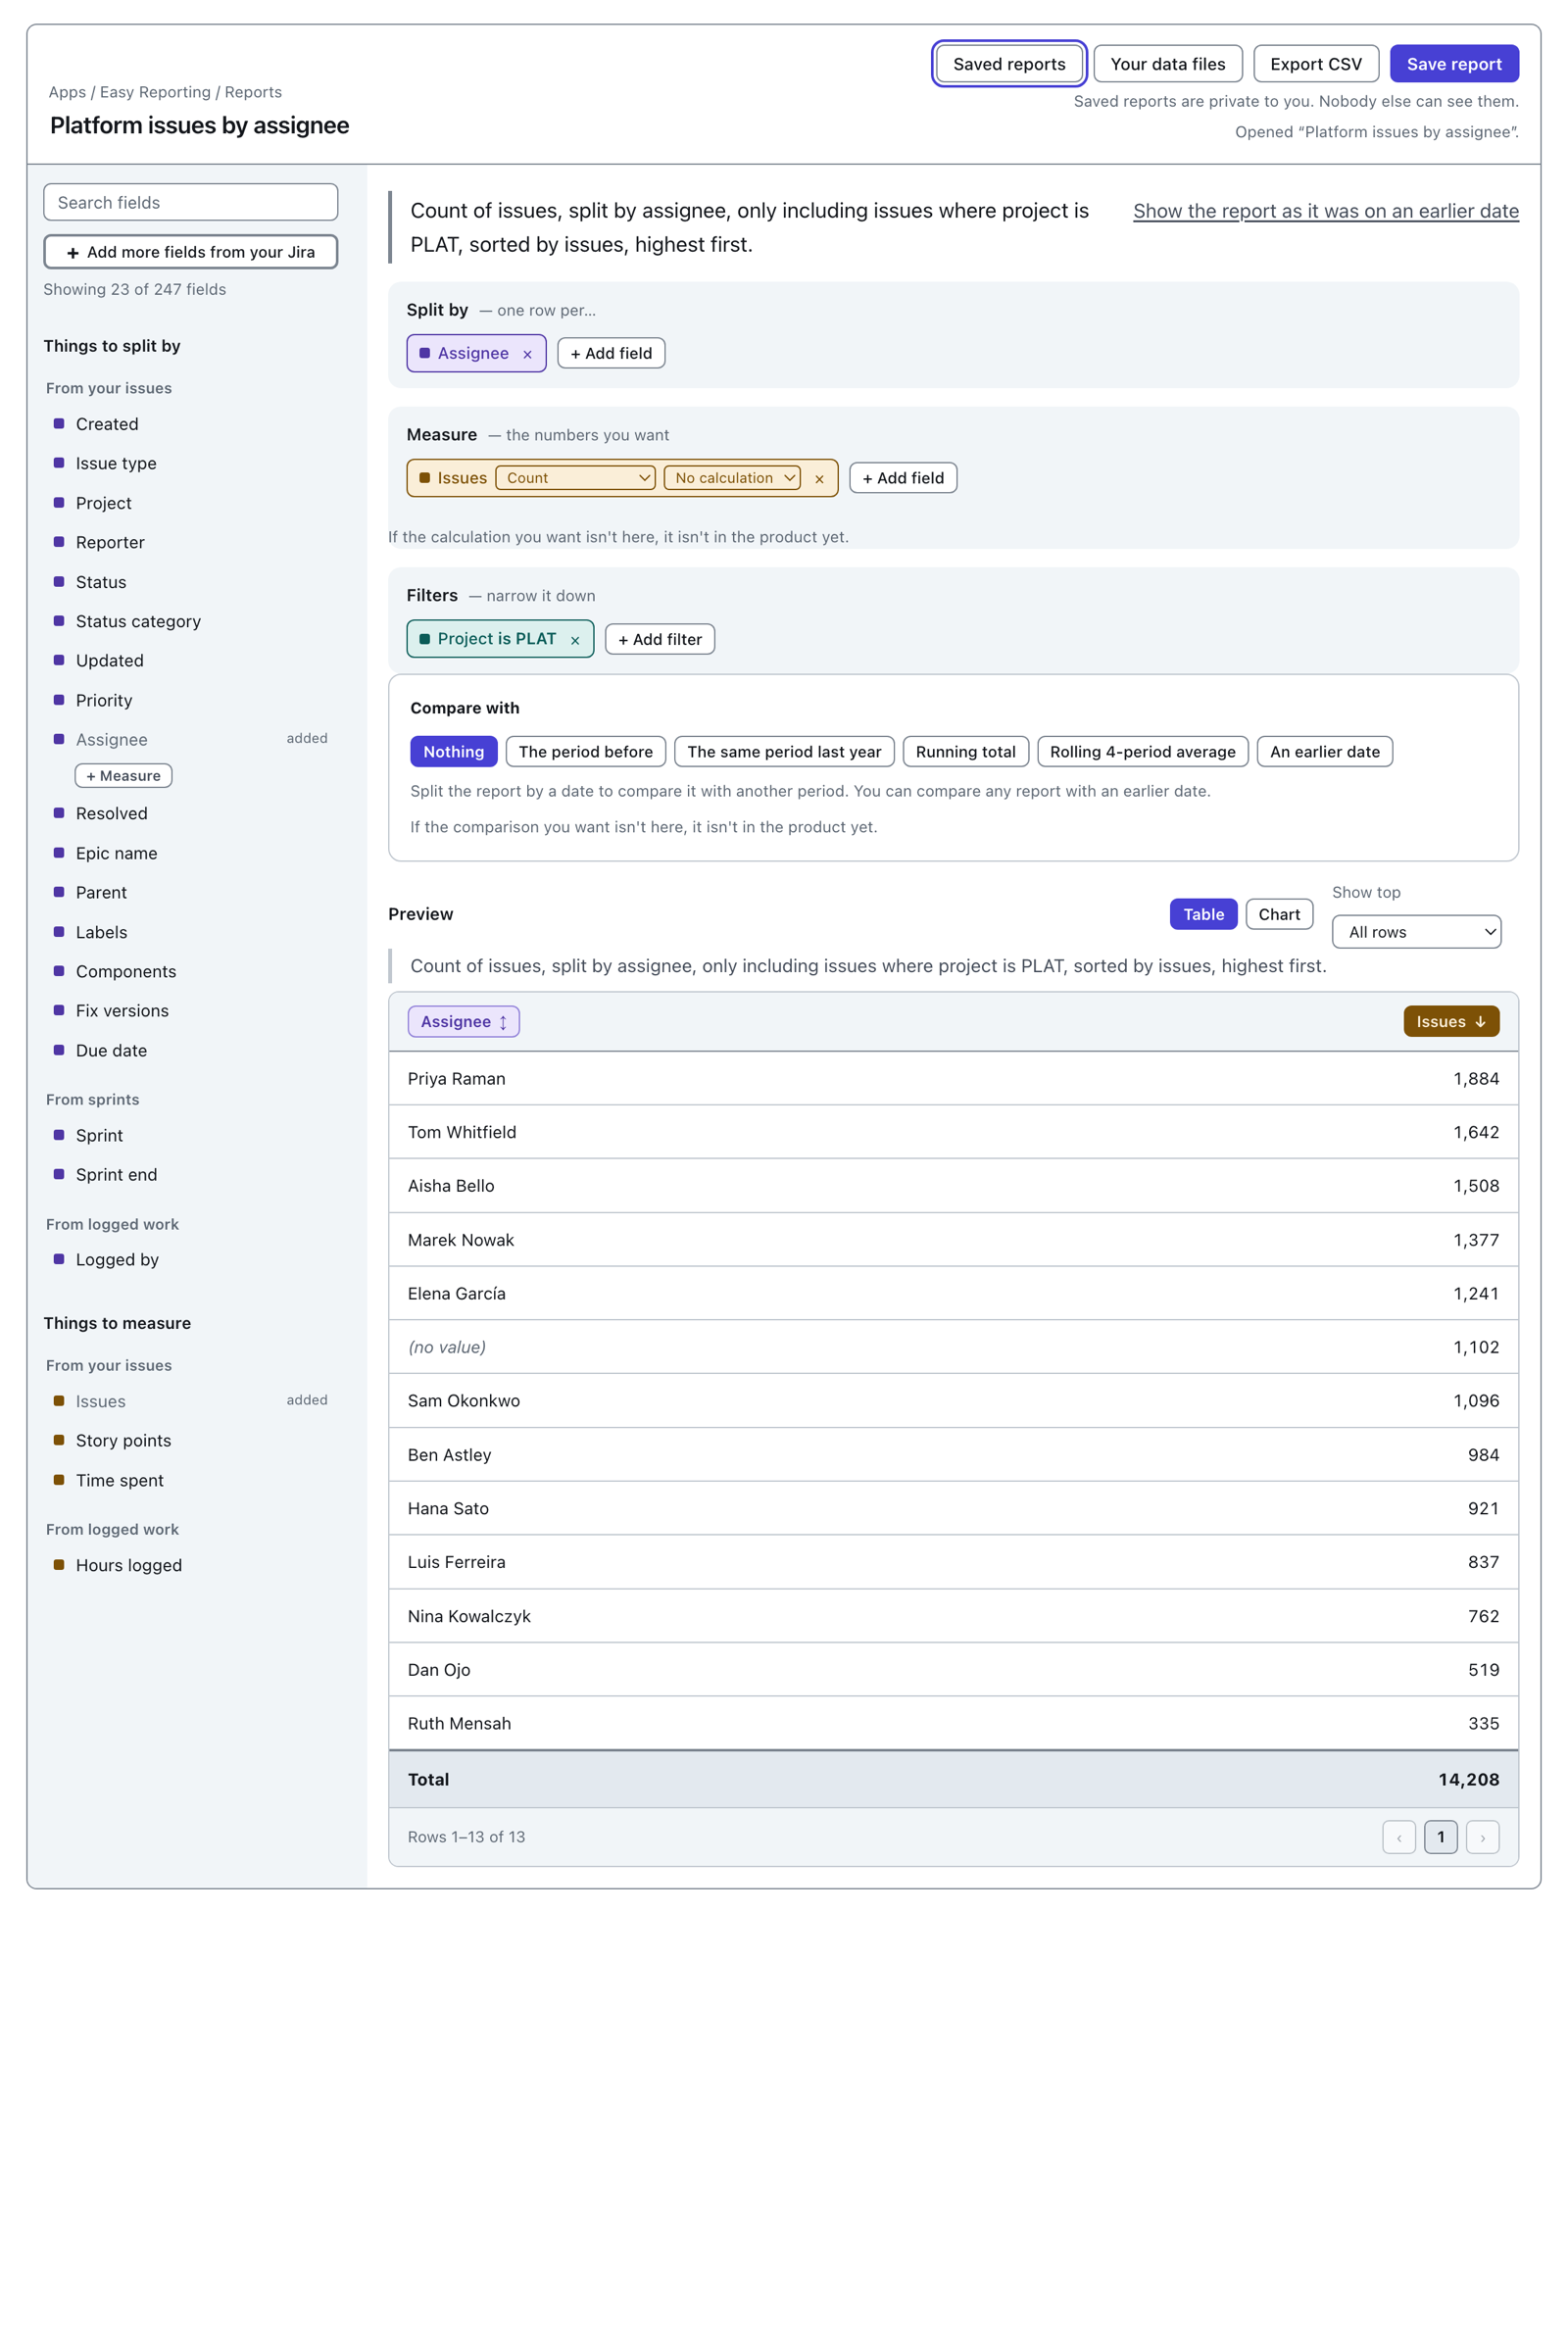Compare with Nothing
1568x2352 pixels.
click(453, 752)
